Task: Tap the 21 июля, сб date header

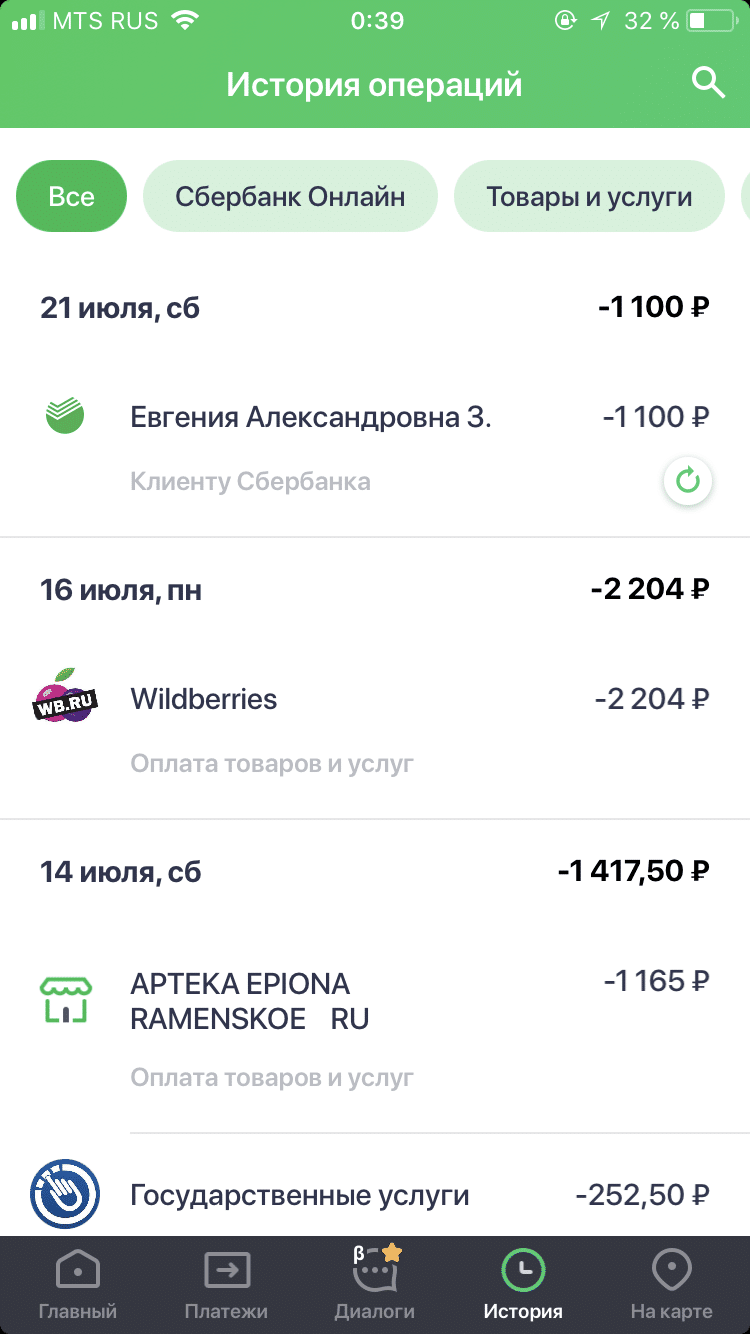Action: point(120,308)
